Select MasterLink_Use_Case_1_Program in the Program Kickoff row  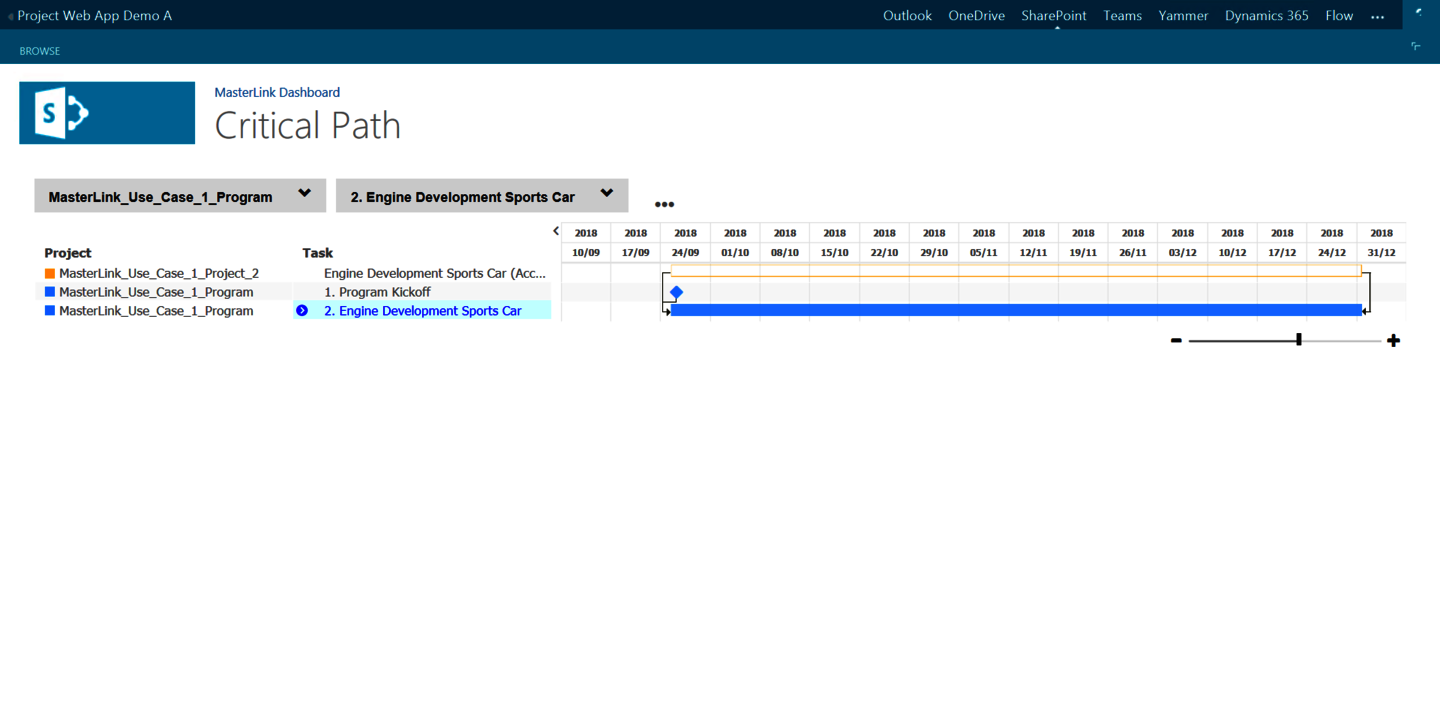coord(156,292)
